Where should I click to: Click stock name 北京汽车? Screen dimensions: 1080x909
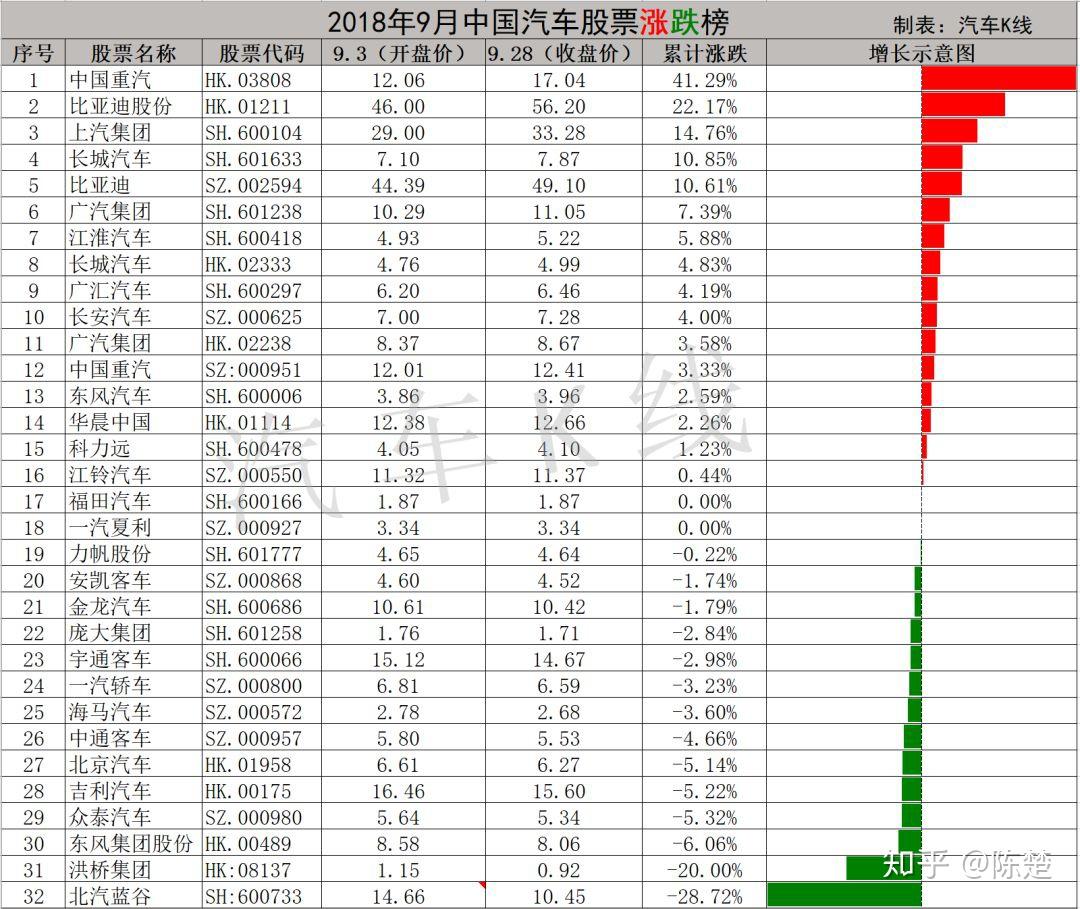point(110,764)
